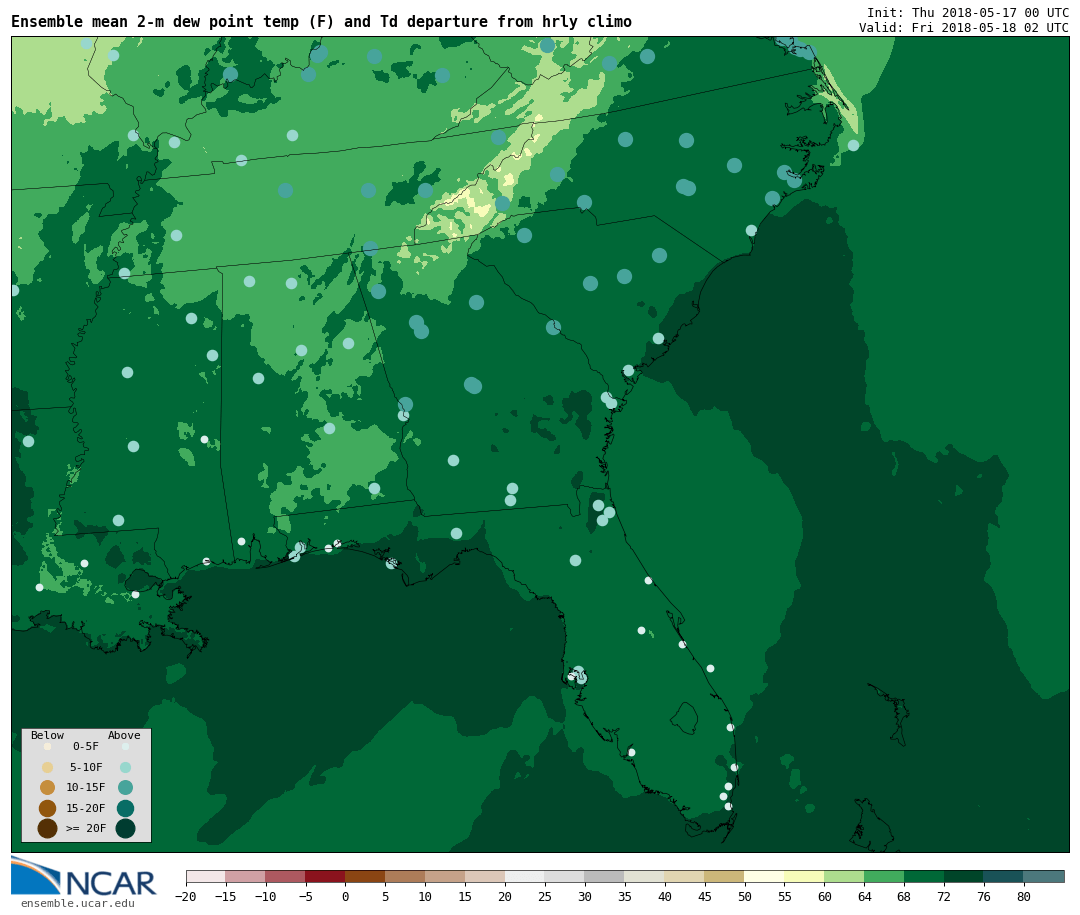Viewport: 1080px width, 915px height.
Task: Open the ensemble.ucar.edu link
Action: pos(78,903)
